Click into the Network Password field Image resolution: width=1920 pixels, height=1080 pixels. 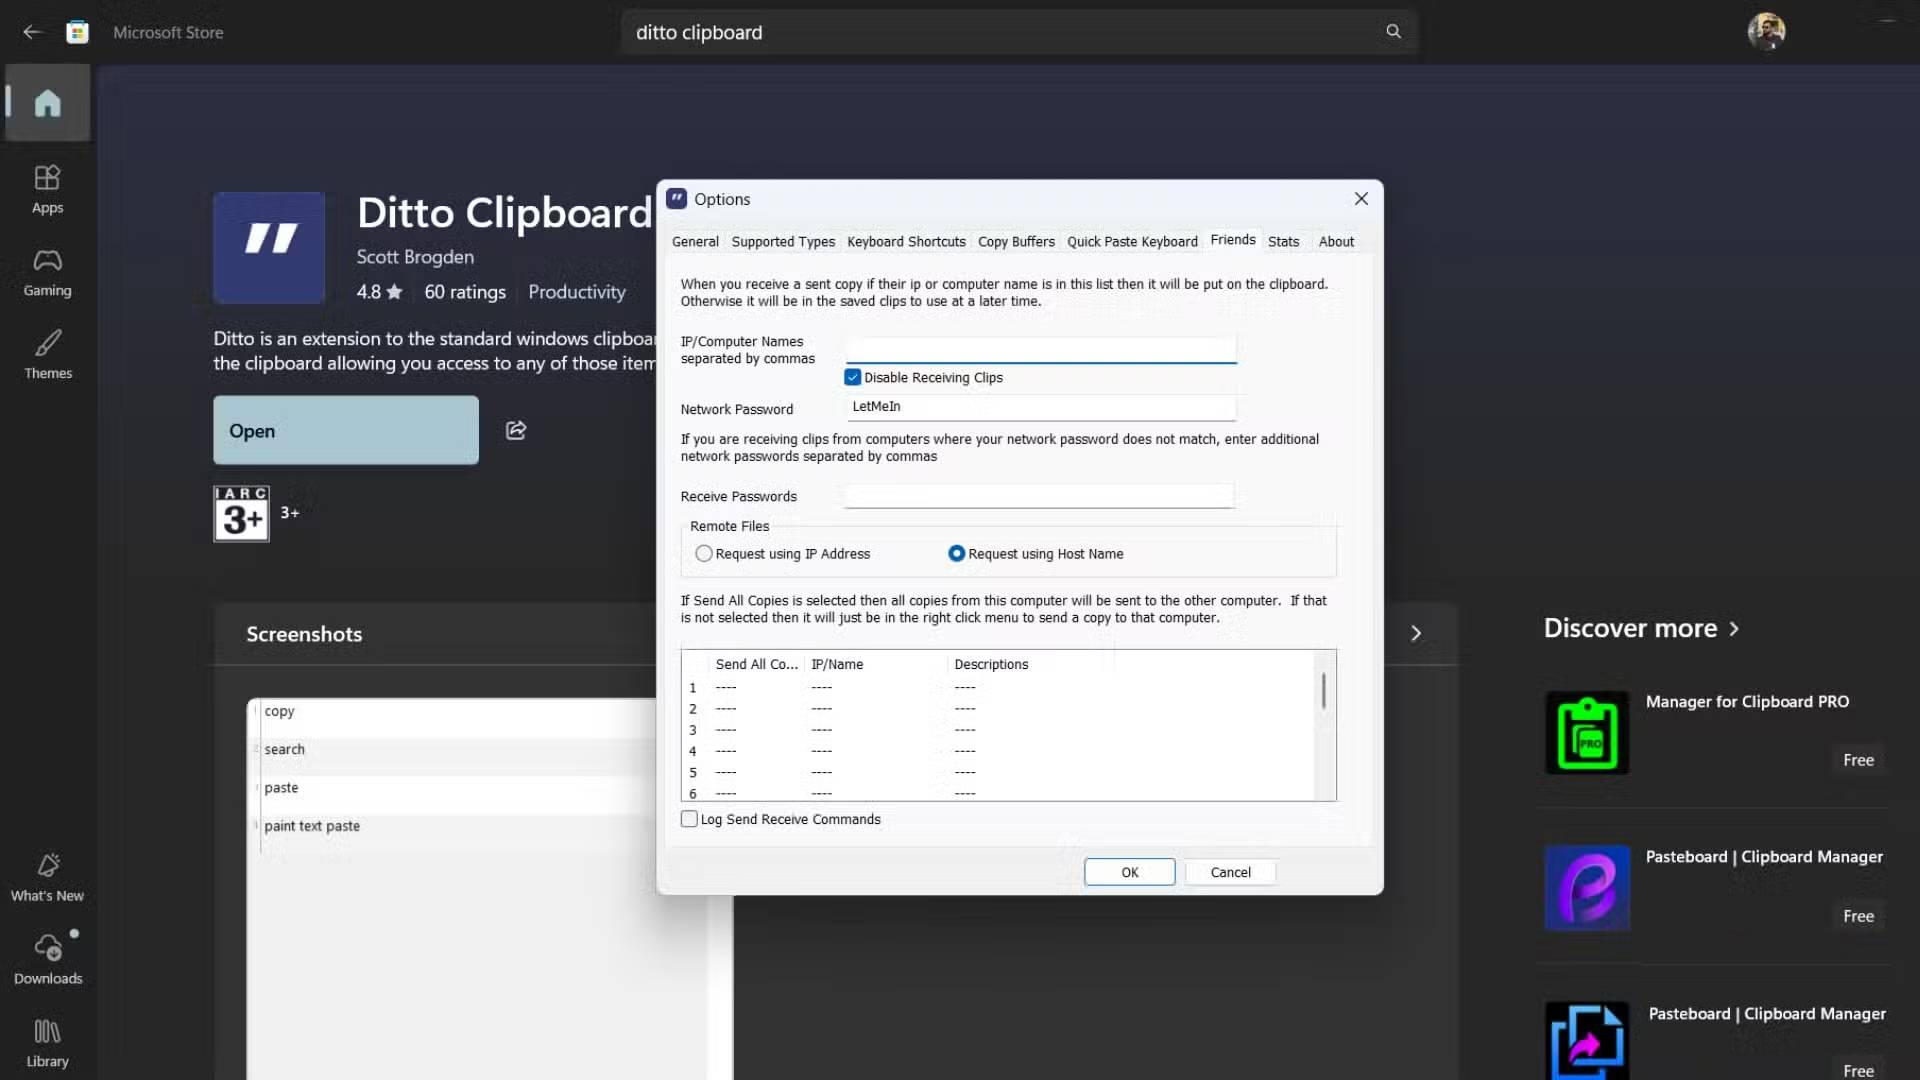tap(1040, 407)
